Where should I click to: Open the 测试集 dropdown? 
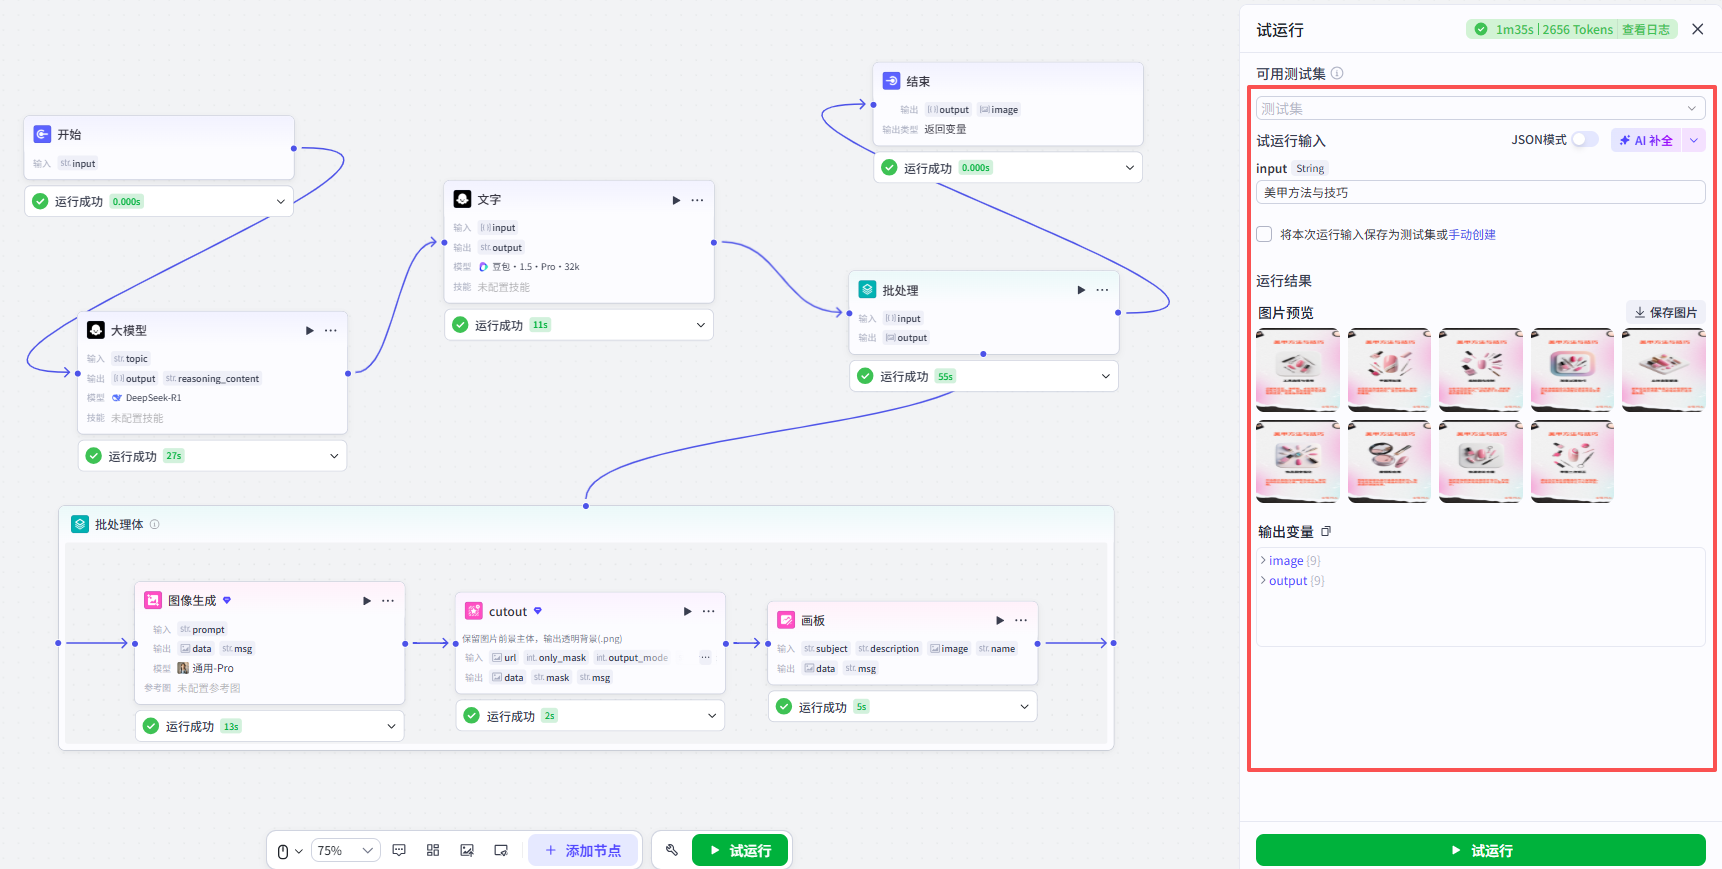coord(1480,108)
